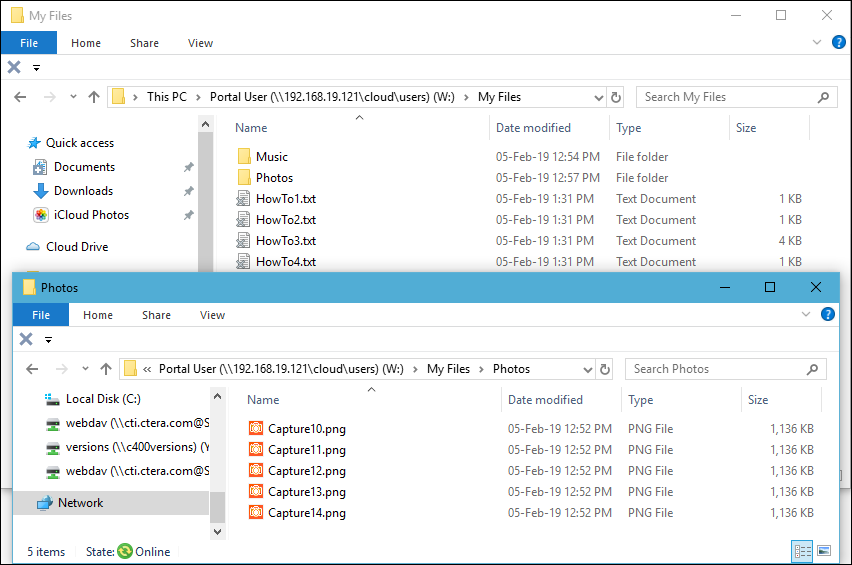Go back in My Files window
The height and width of the screenshot is (565, 852).
(x=20, y=97)
